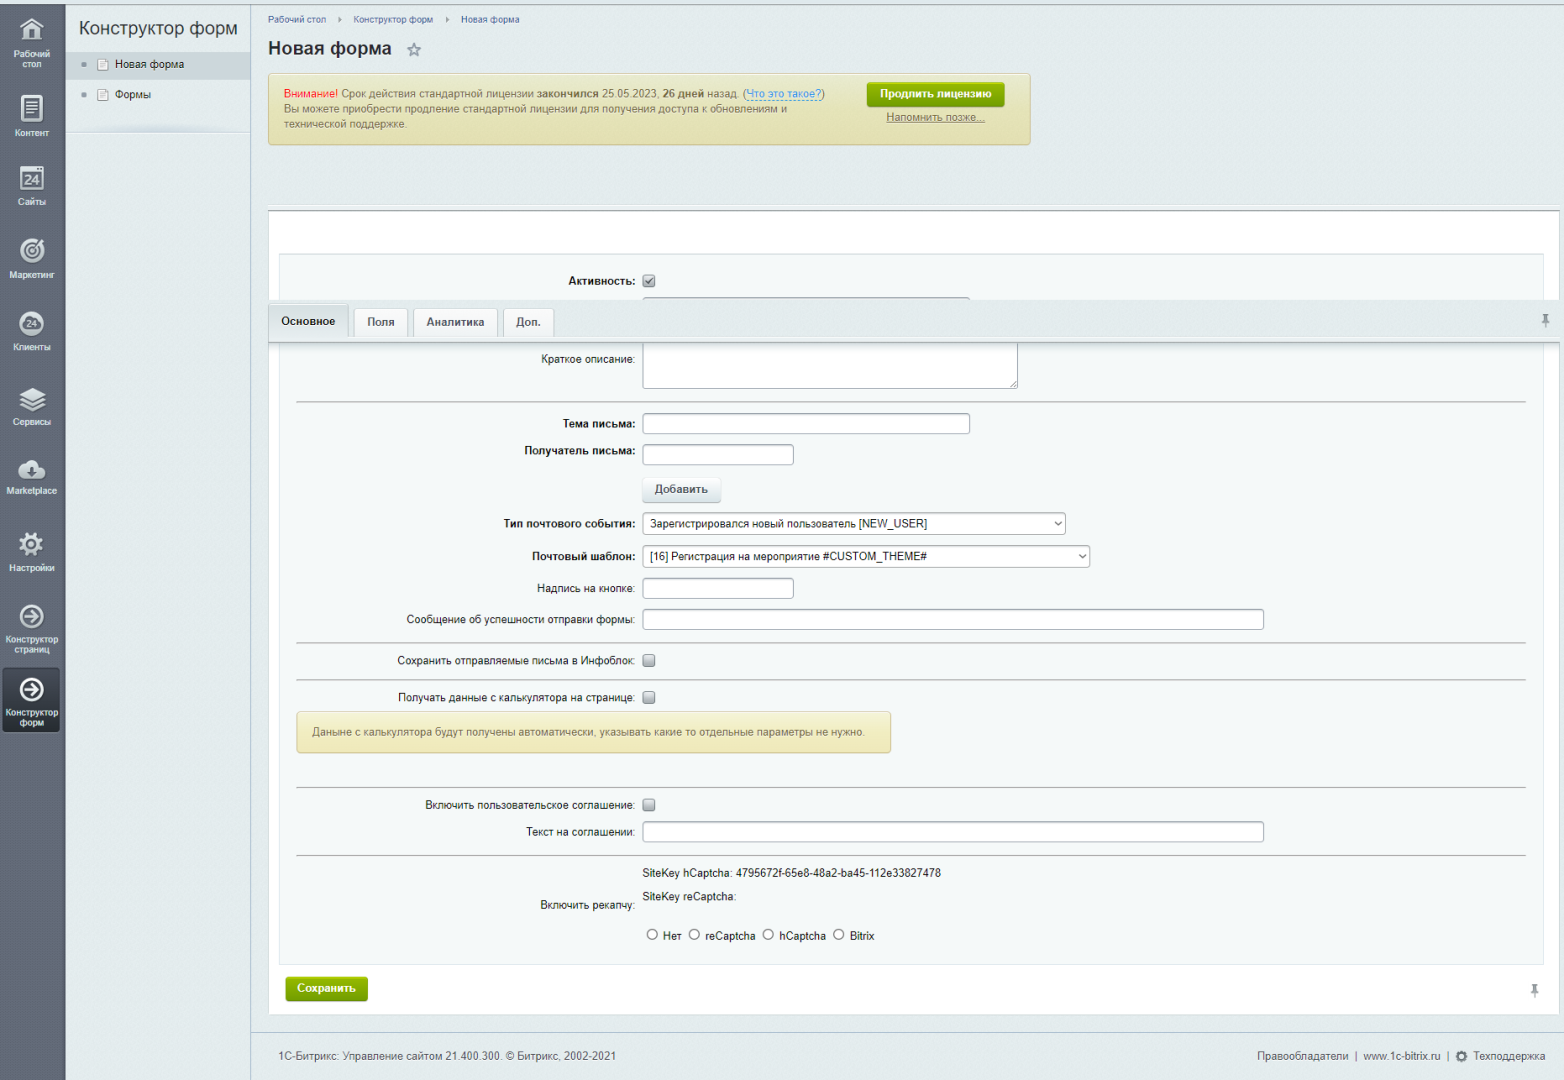
Task: Open the Настройки gear icon
Action: [32, 544]
